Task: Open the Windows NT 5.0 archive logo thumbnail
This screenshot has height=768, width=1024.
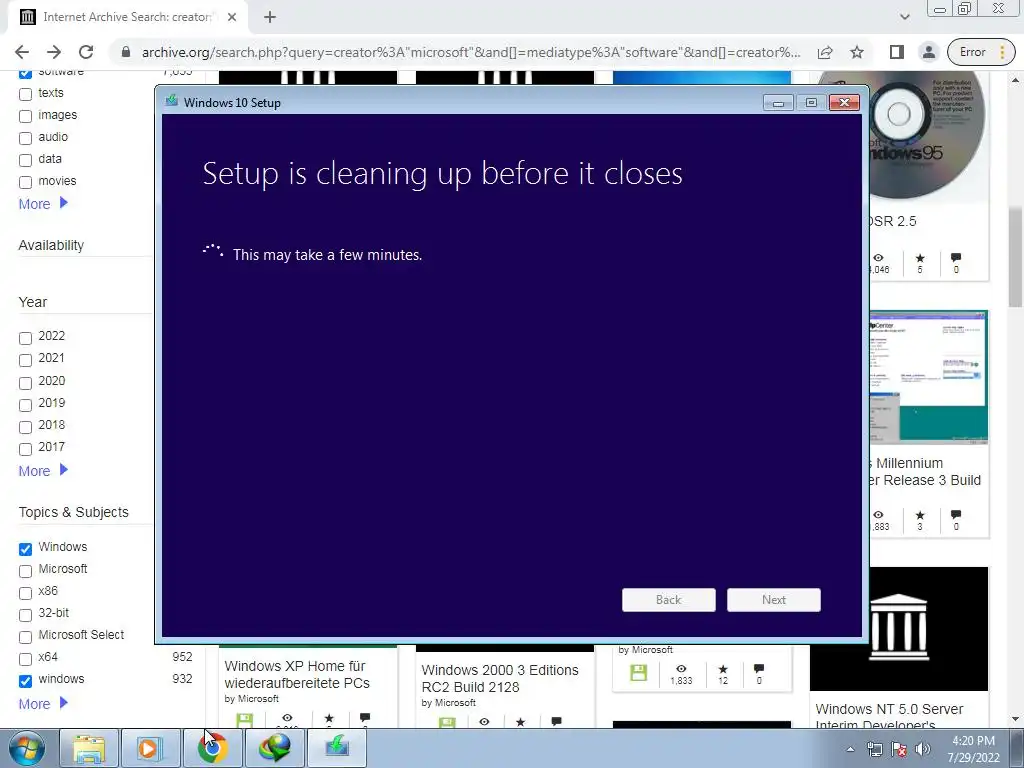Action: point(899,628)
